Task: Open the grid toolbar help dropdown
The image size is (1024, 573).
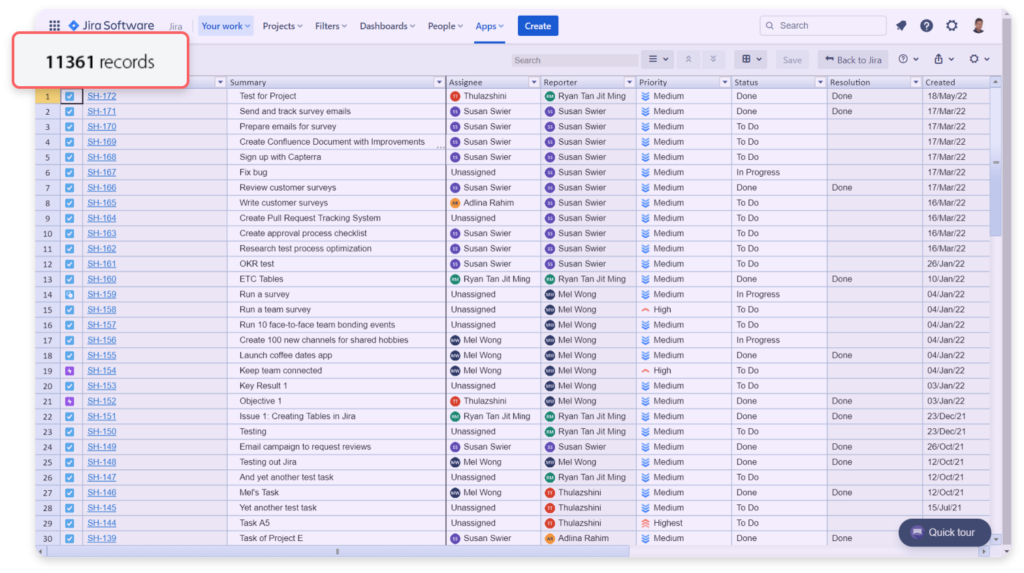Action: (908, 59)
